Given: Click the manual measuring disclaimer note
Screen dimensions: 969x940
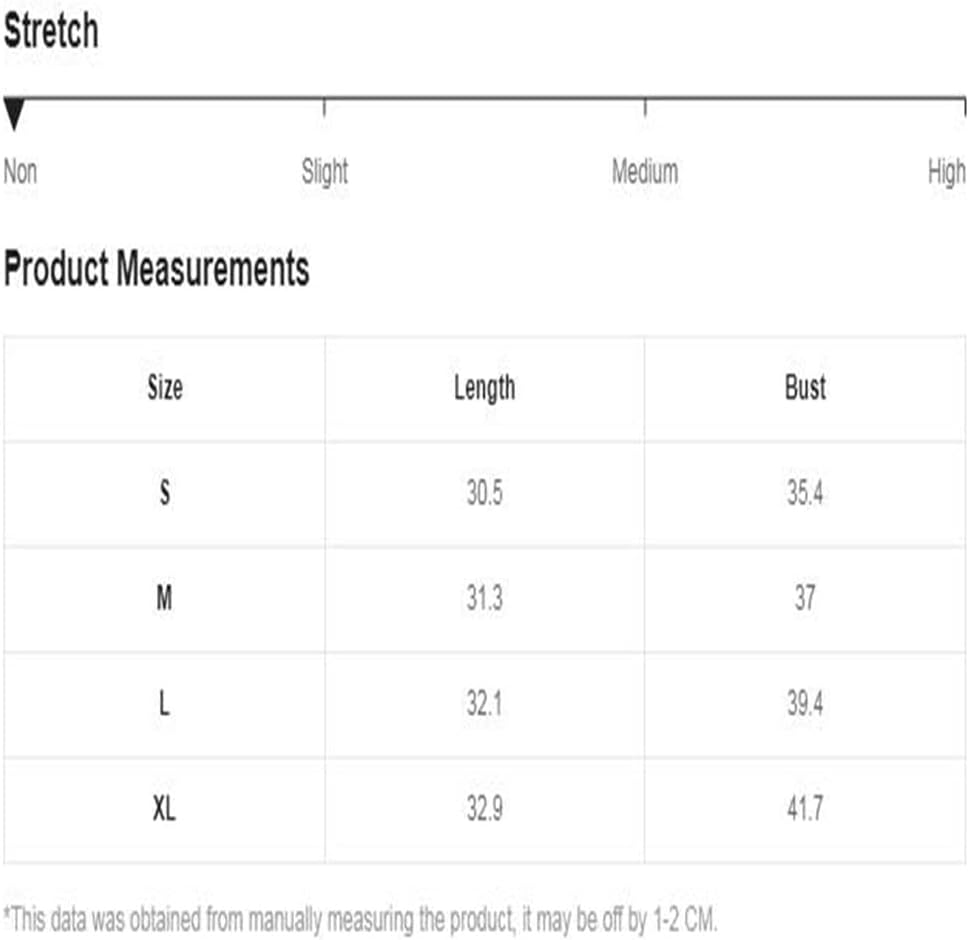Looking at the screenshot, I should tap(360, 920).
